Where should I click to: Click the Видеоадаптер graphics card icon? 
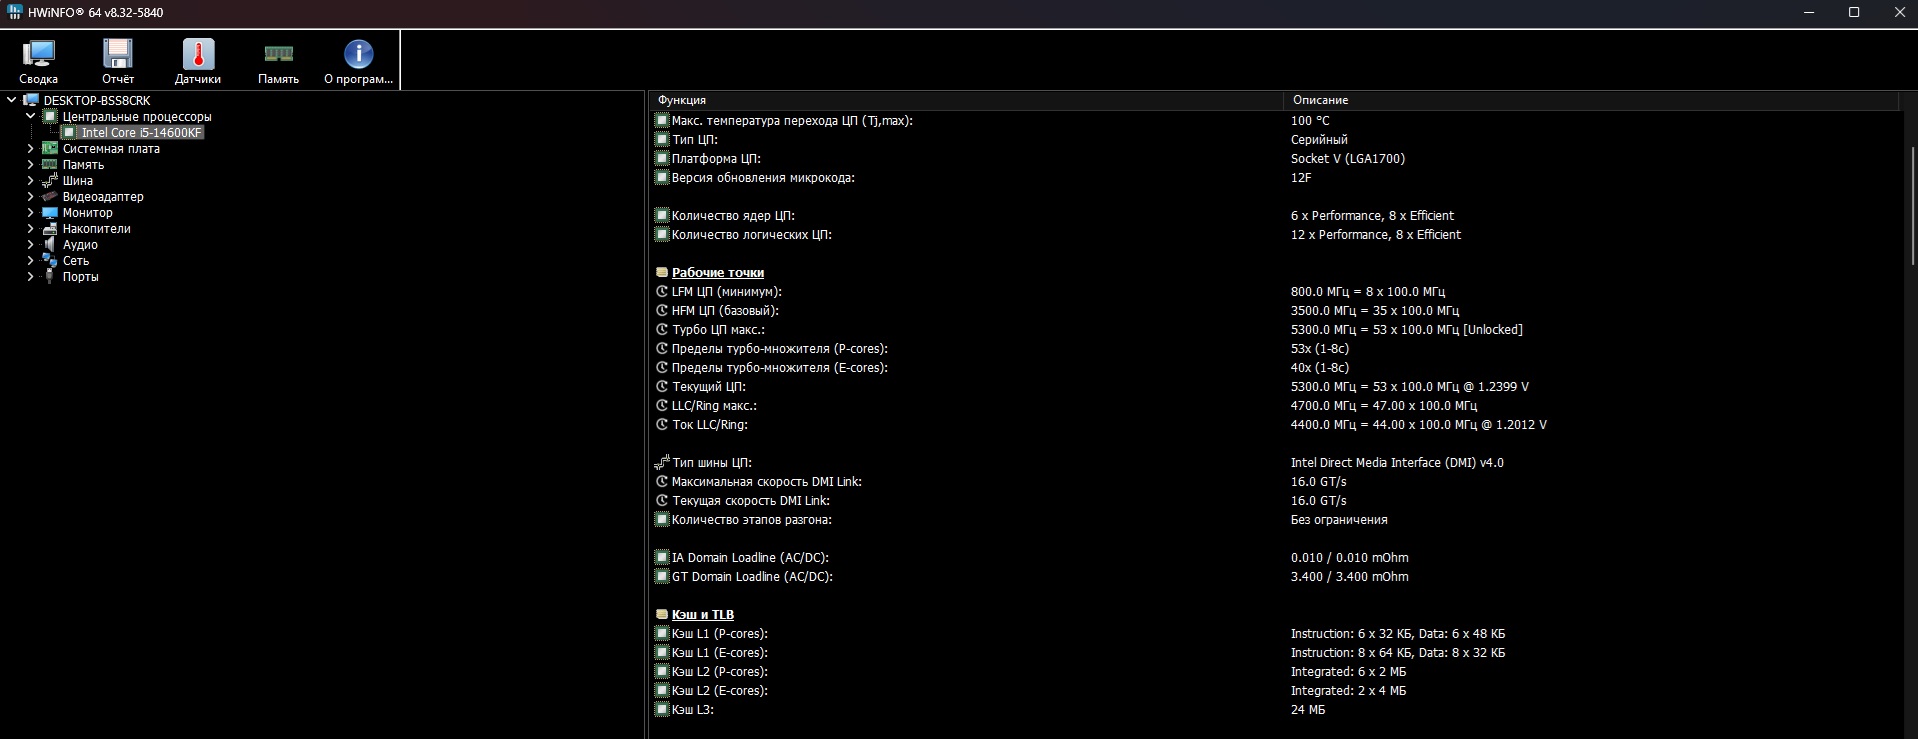point(50,196)
